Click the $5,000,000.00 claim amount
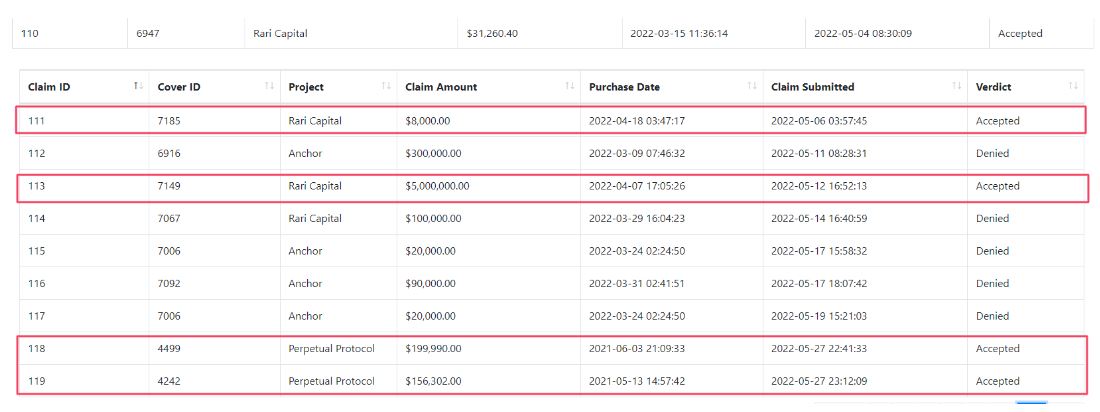Screen dimensions: 1100x412 [438, 186]
